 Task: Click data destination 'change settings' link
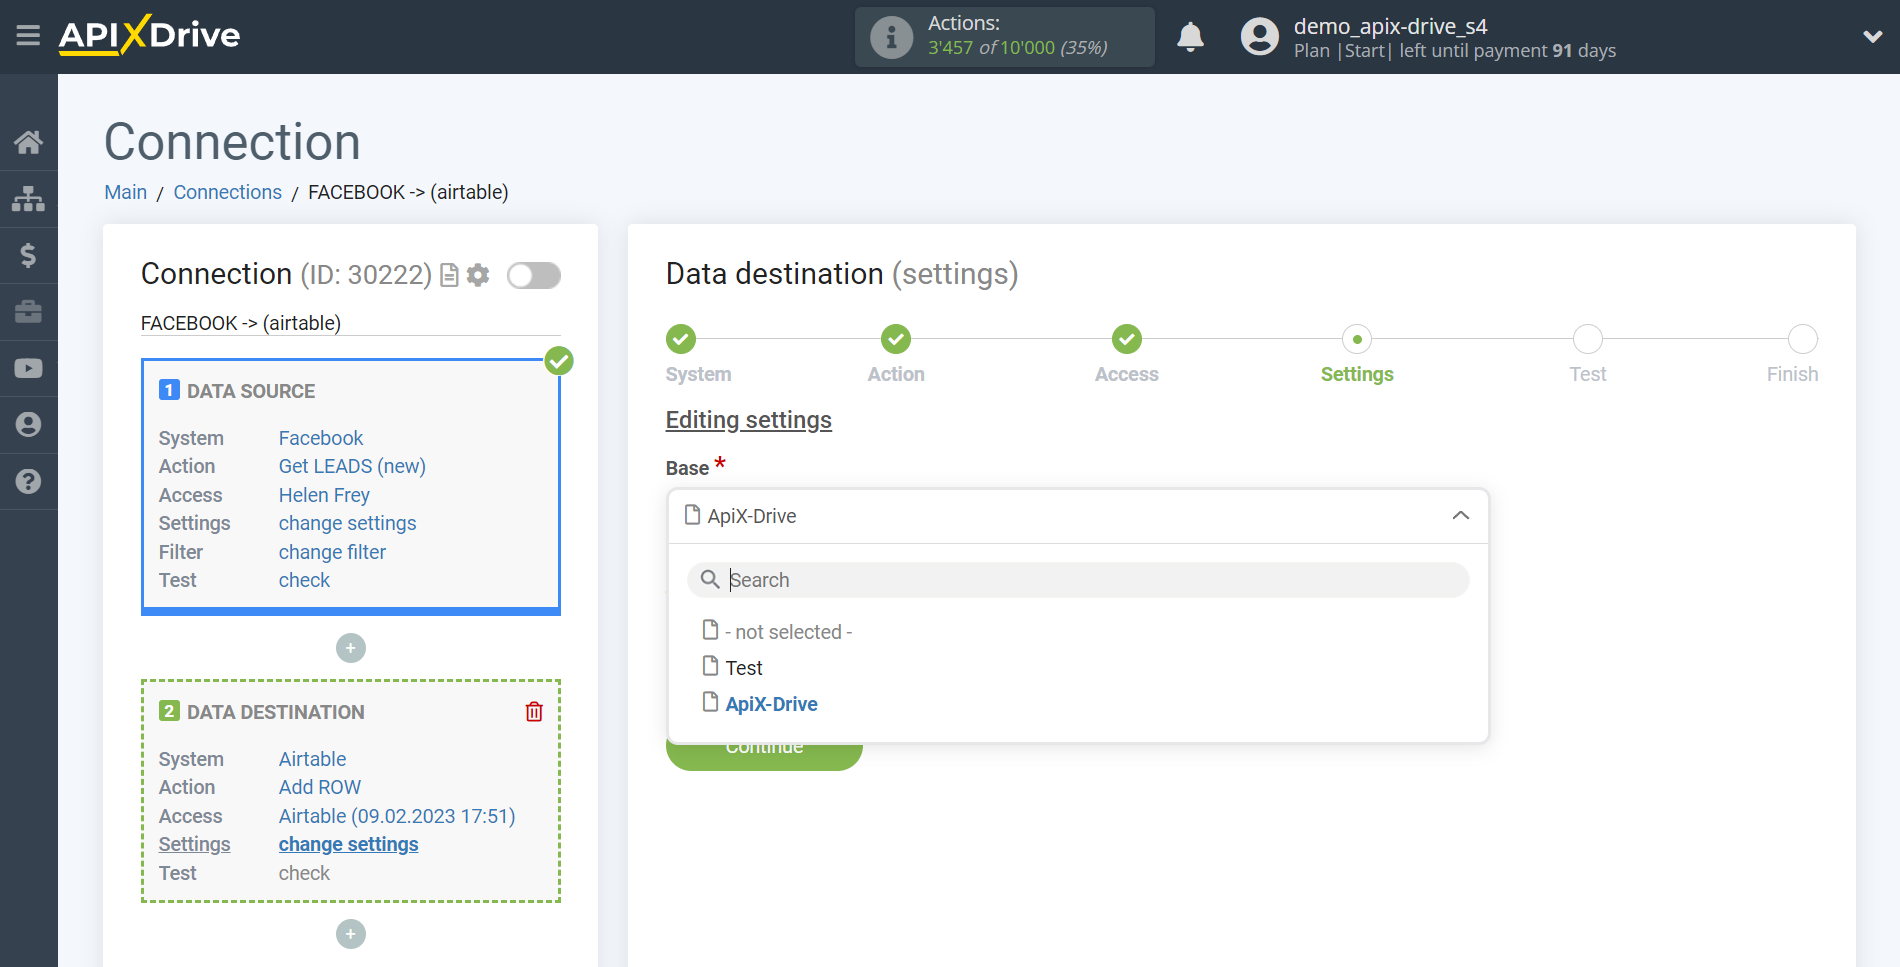[348, 844]
